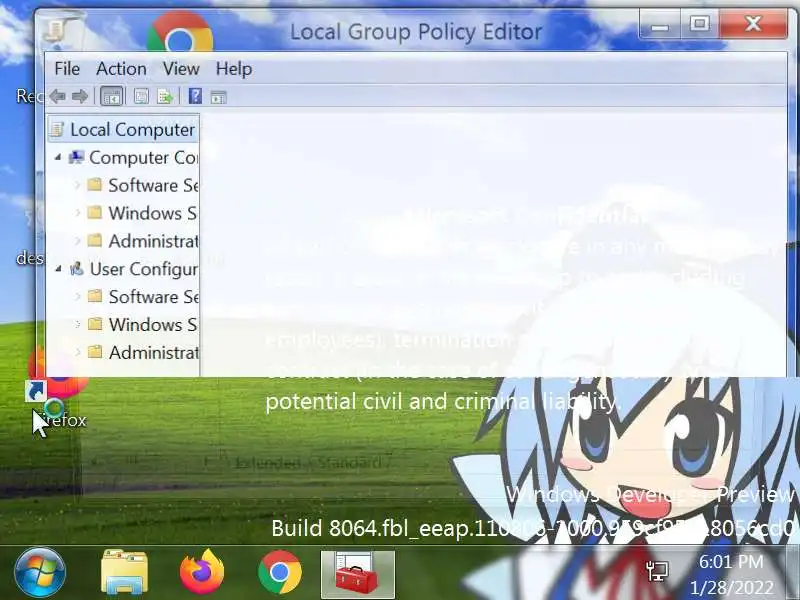Open the clock showing 6:01 PM

(731, 574)
